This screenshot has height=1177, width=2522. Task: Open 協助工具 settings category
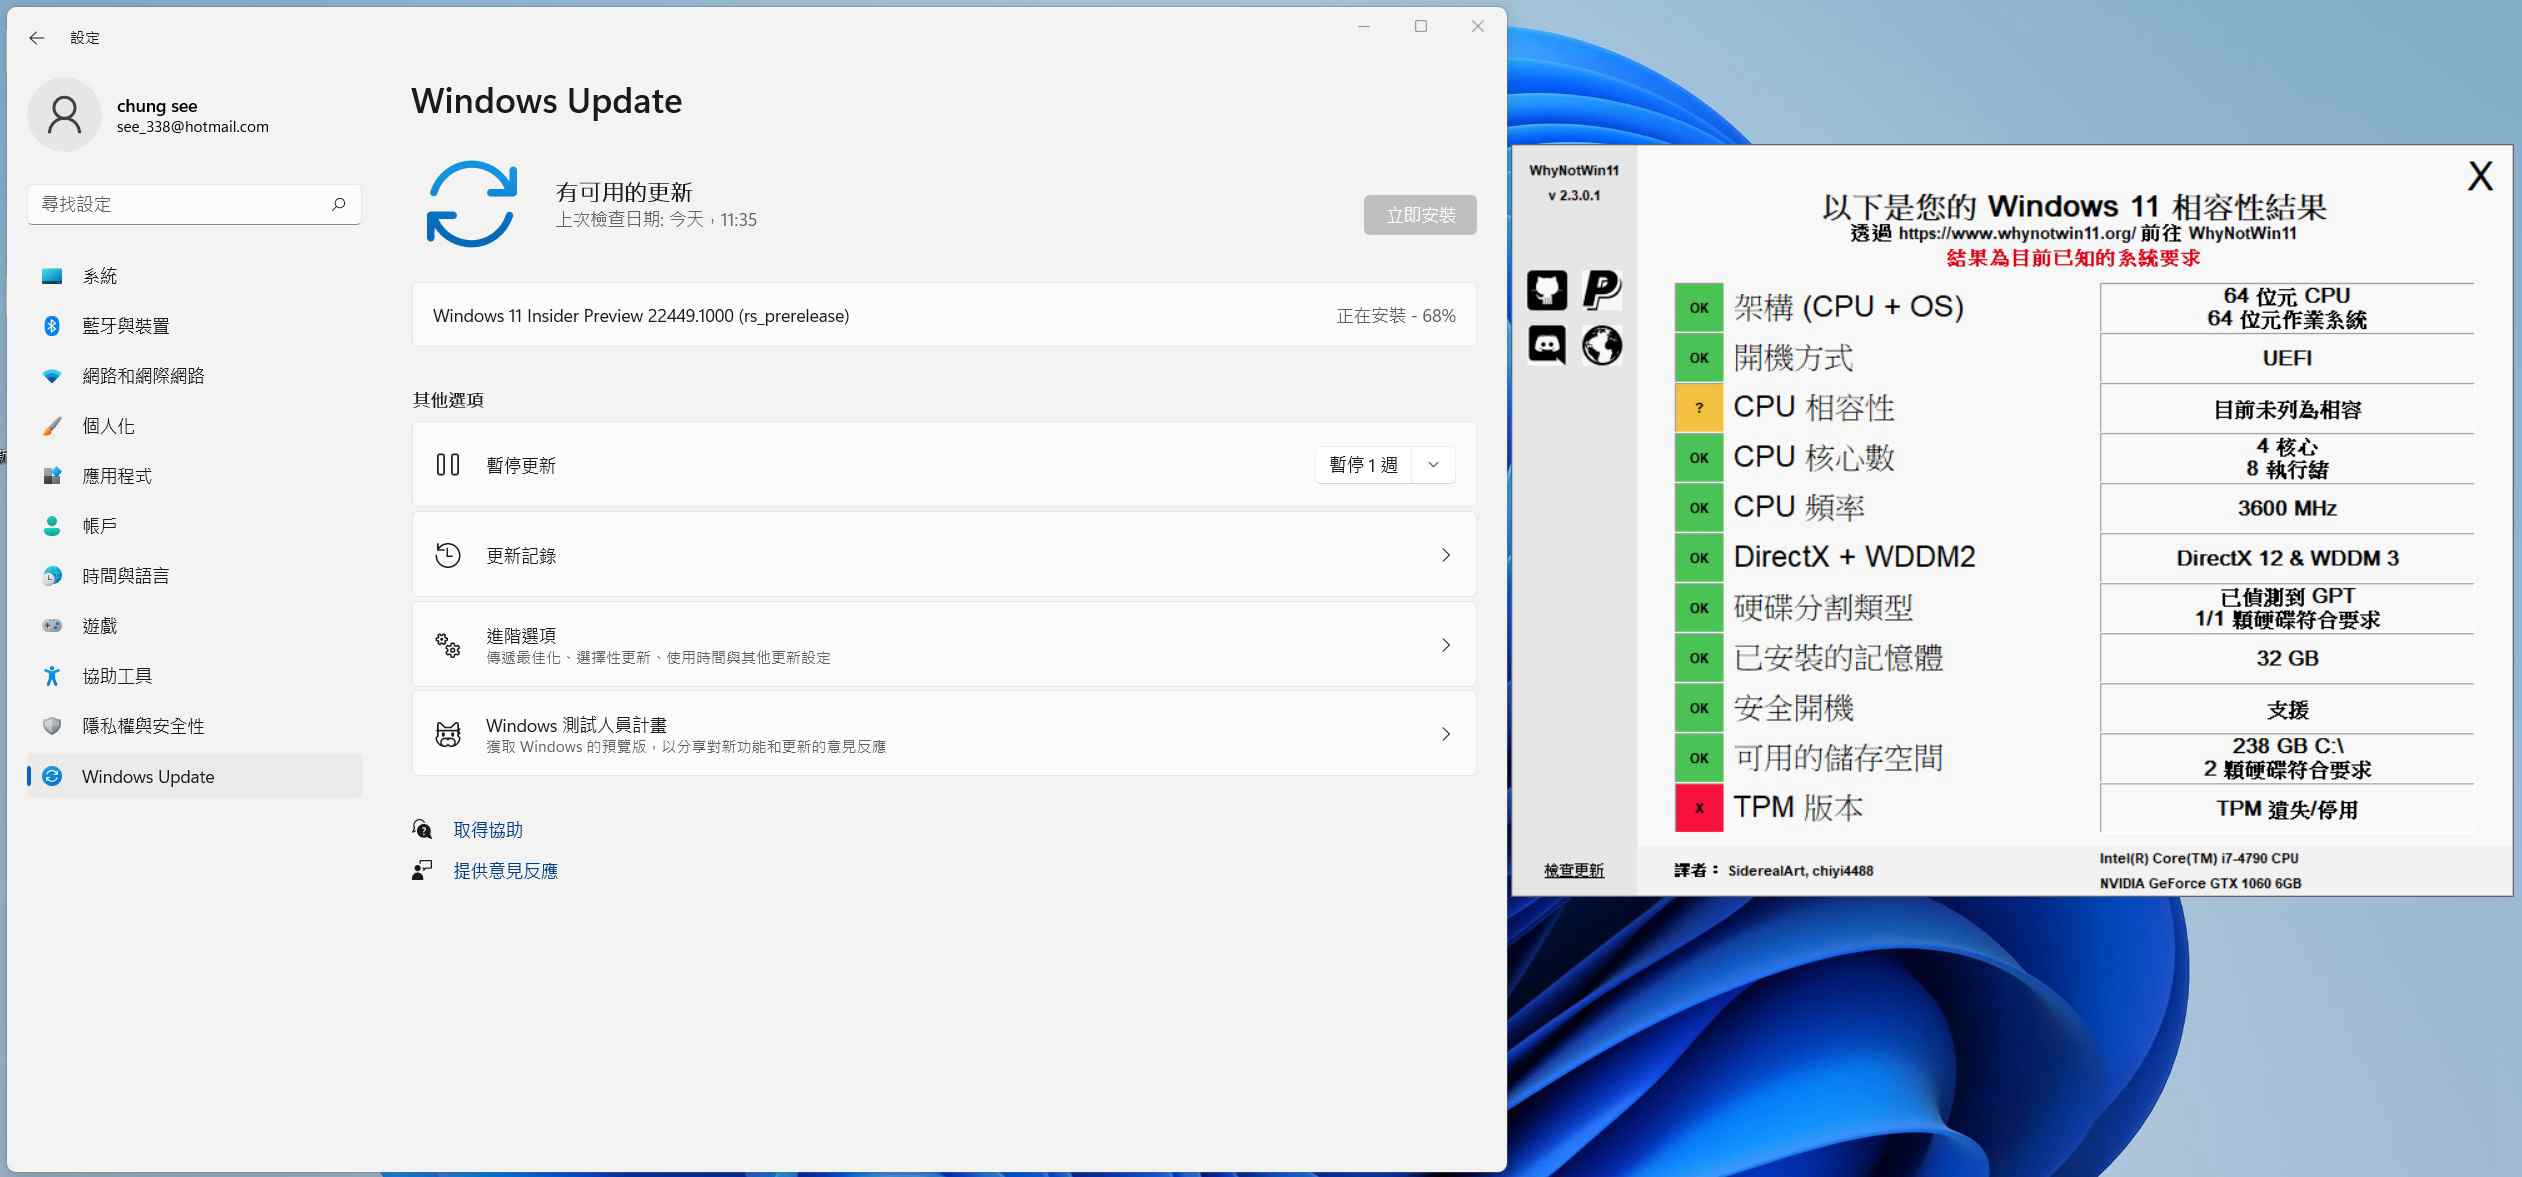(194, 676)
